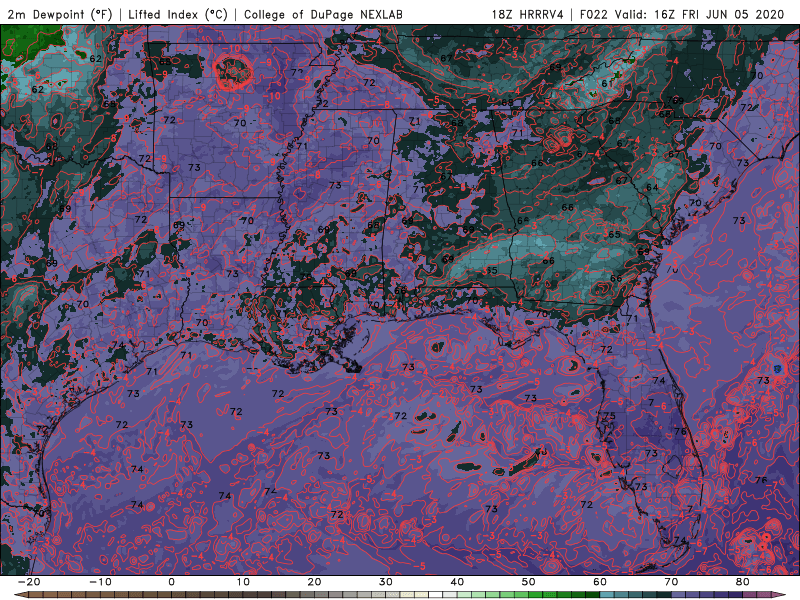The height and width of the screenshot is (600, 800).
Task: Click the 0 label on the color scale
Action: pos(171,582)
